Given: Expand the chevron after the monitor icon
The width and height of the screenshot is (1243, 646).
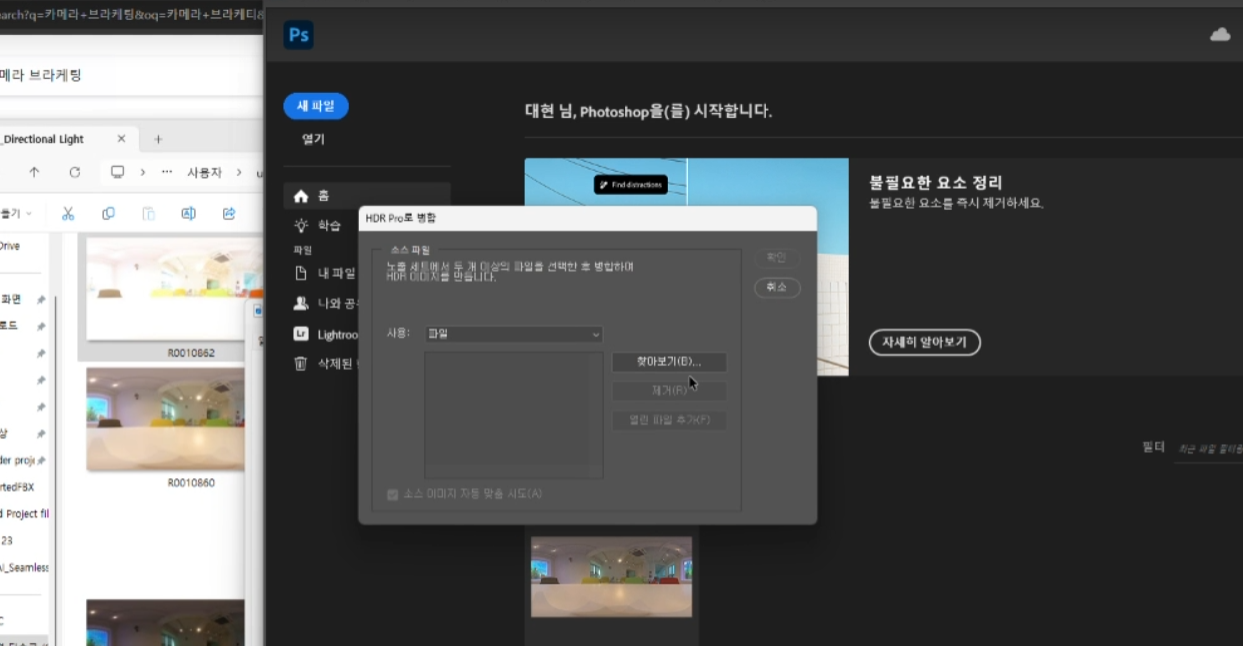Looking at the screenshot, I should point(142,172).
